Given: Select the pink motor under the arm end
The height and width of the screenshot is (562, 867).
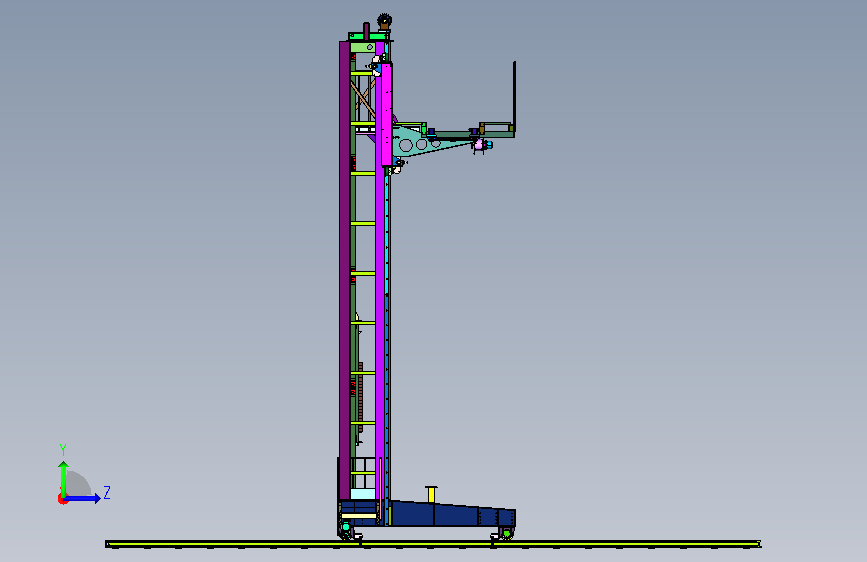Looking at the screenshot, I should tap(479, 145).
